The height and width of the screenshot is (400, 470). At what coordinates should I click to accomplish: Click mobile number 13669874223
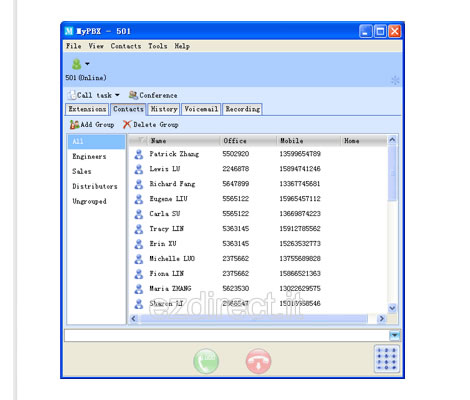[300, 214]
